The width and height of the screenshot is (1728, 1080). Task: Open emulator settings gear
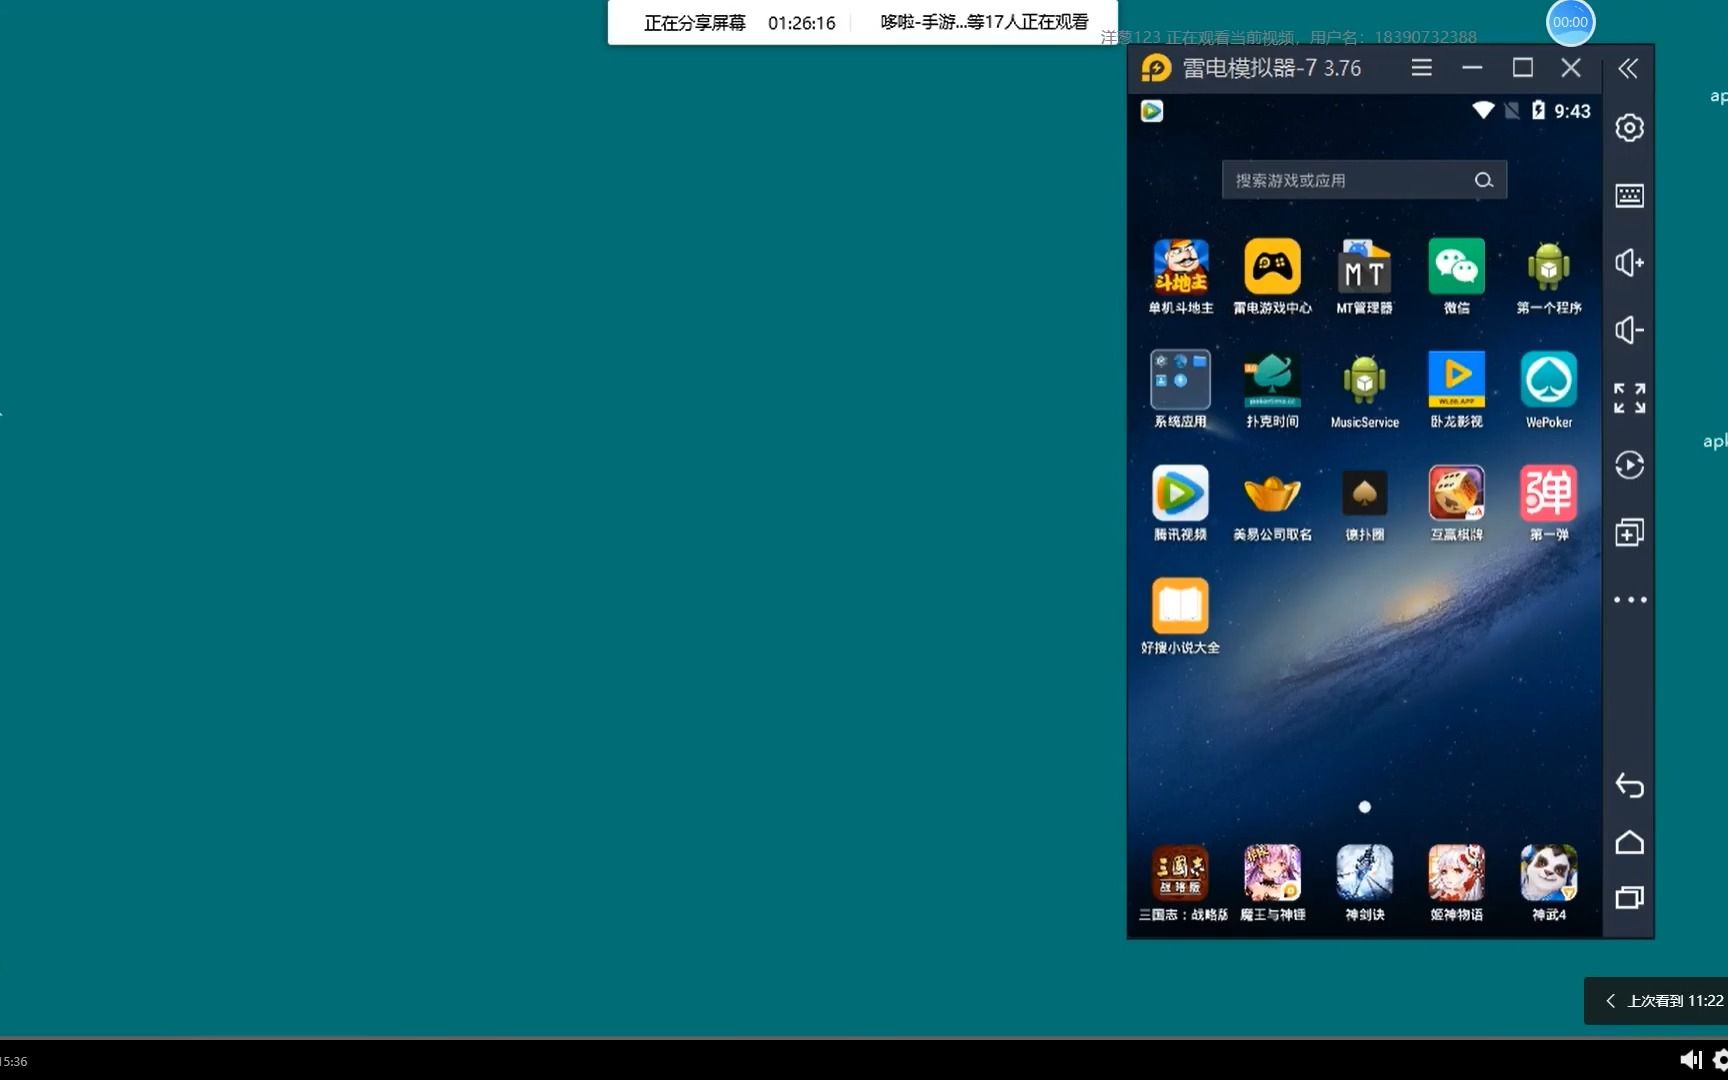(1629, 128)
